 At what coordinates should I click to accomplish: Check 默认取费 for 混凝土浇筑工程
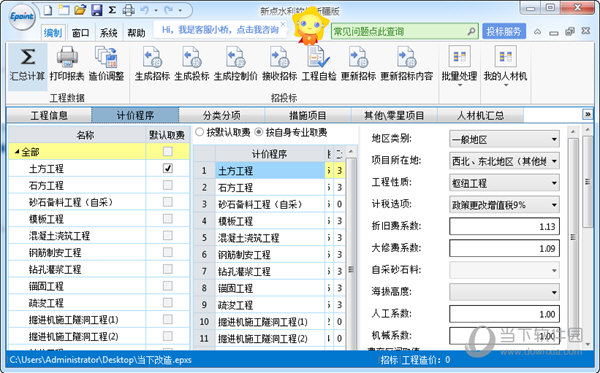coord(168,236)
